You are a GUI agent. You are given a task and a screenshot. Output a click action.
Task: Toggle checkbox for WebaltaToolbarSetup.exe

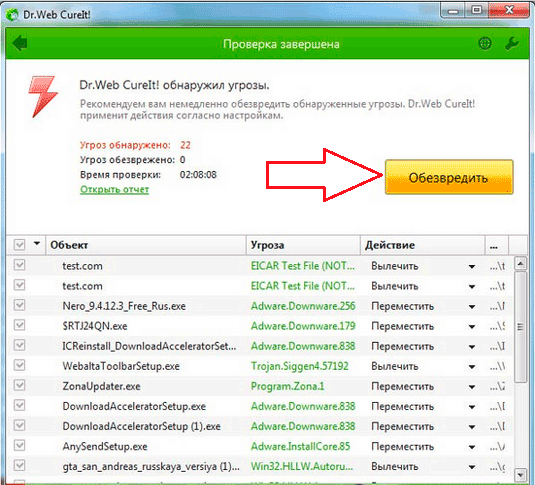click(x=19, y=366)
